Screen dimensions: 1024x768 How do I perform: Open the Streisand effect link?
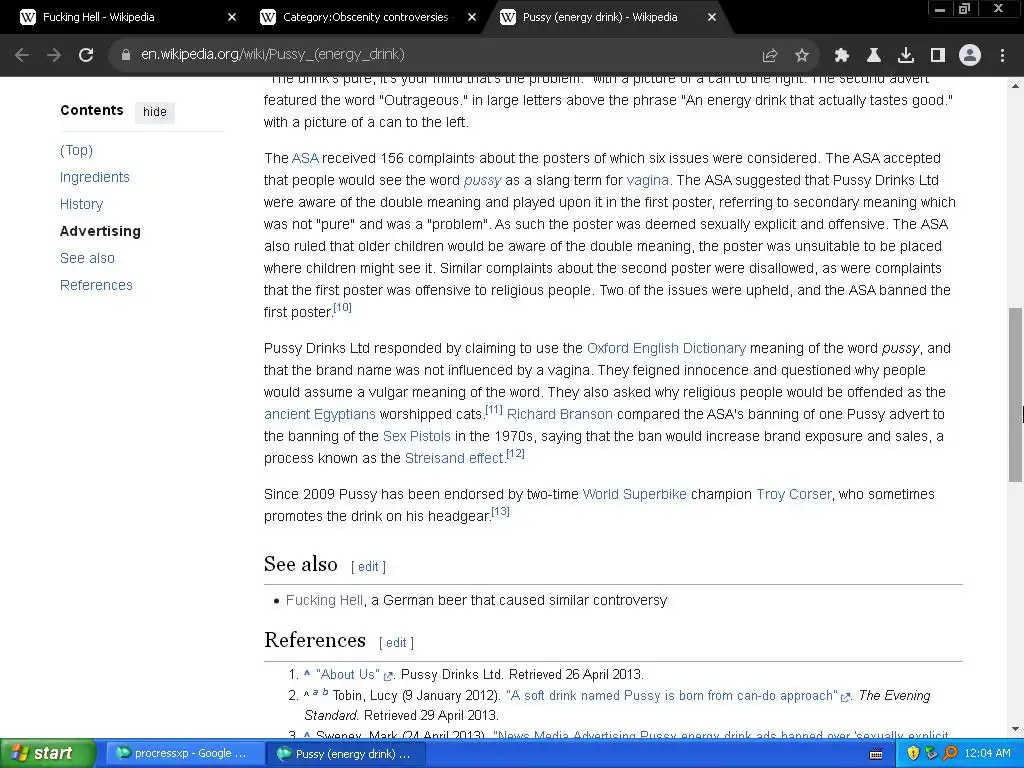click(454, 458)
